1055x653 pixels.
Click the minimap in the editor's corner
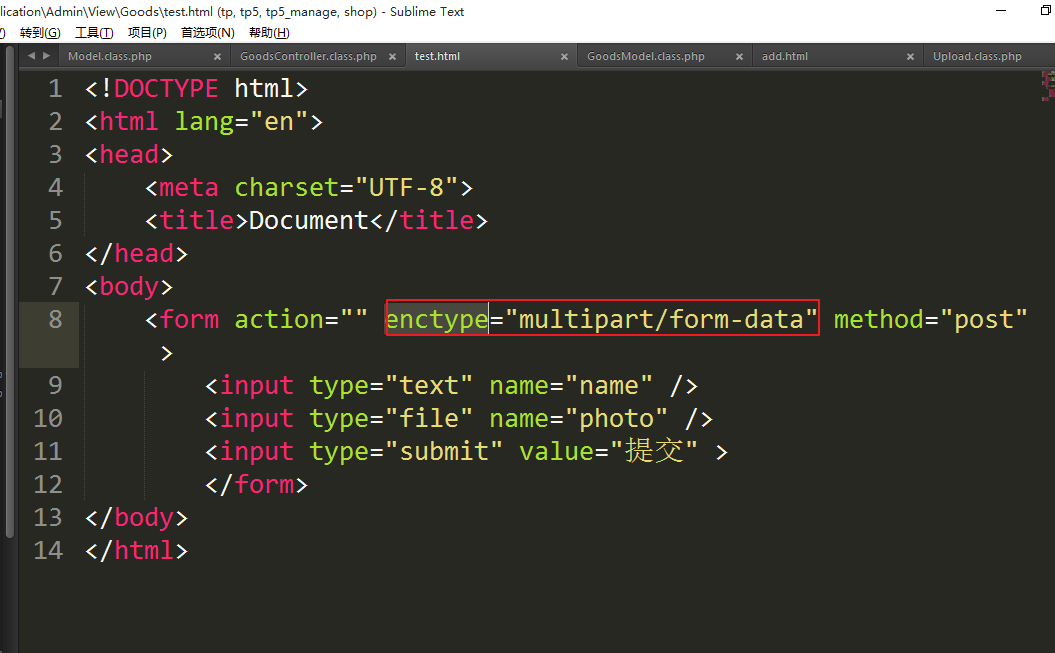pos(1046,87)
